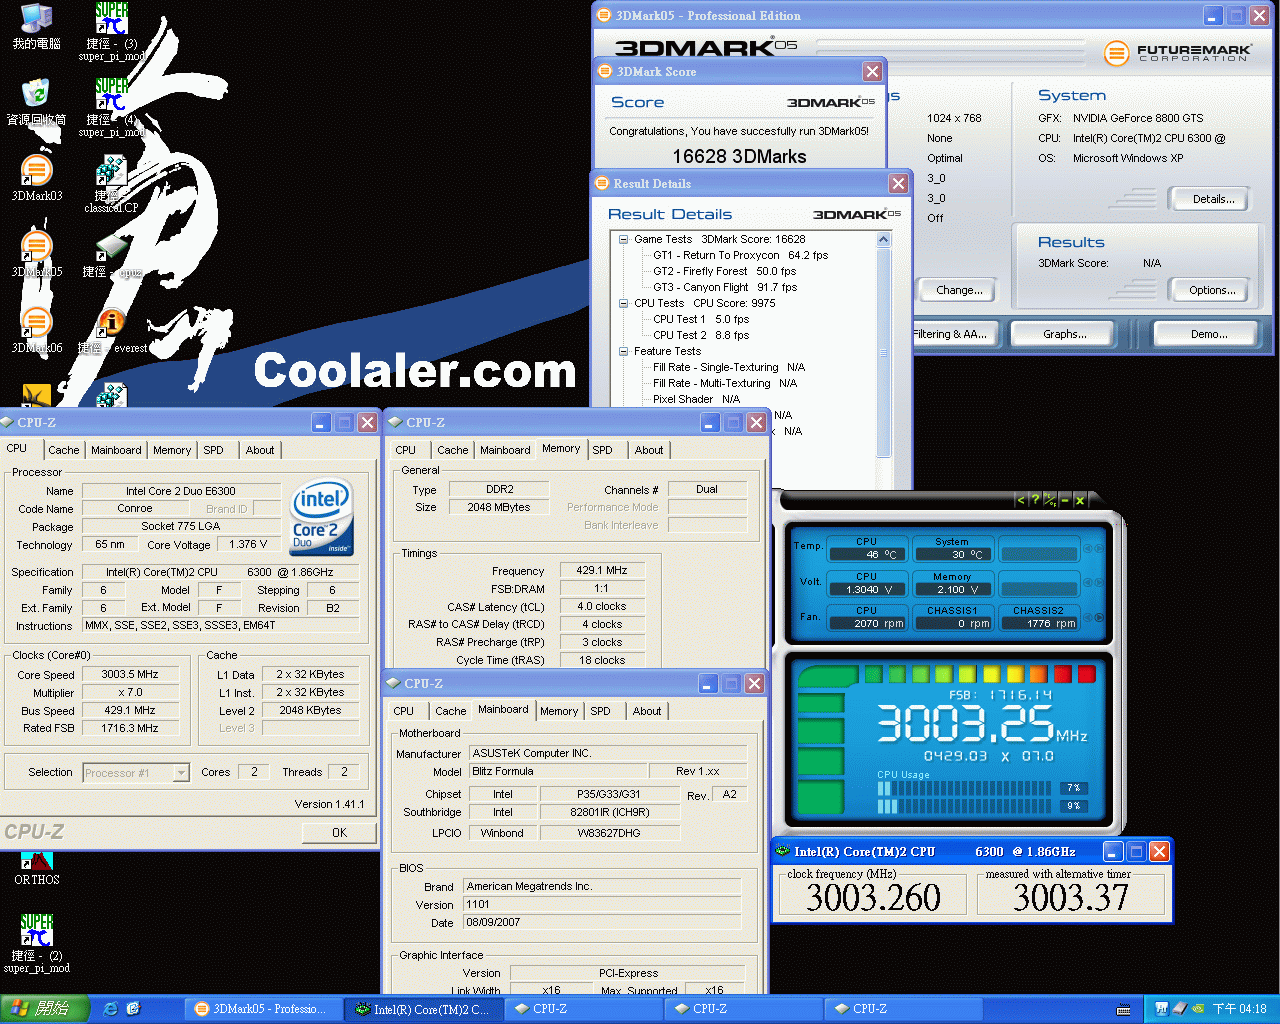Switch to the 3DMark05 taskbar item
The height and width of the screenshot is (1024, 1280).
click(263, 1009)
